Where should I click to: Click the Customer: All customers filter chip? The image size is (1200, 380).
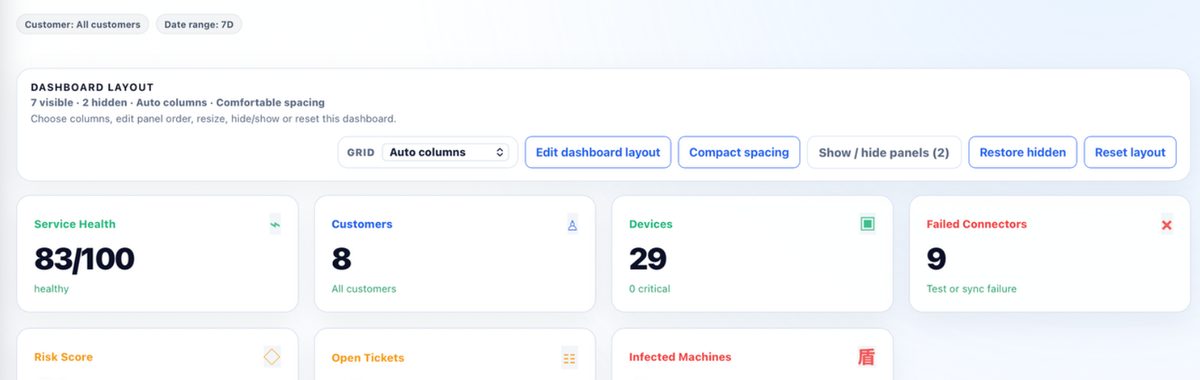coord(83,24)
